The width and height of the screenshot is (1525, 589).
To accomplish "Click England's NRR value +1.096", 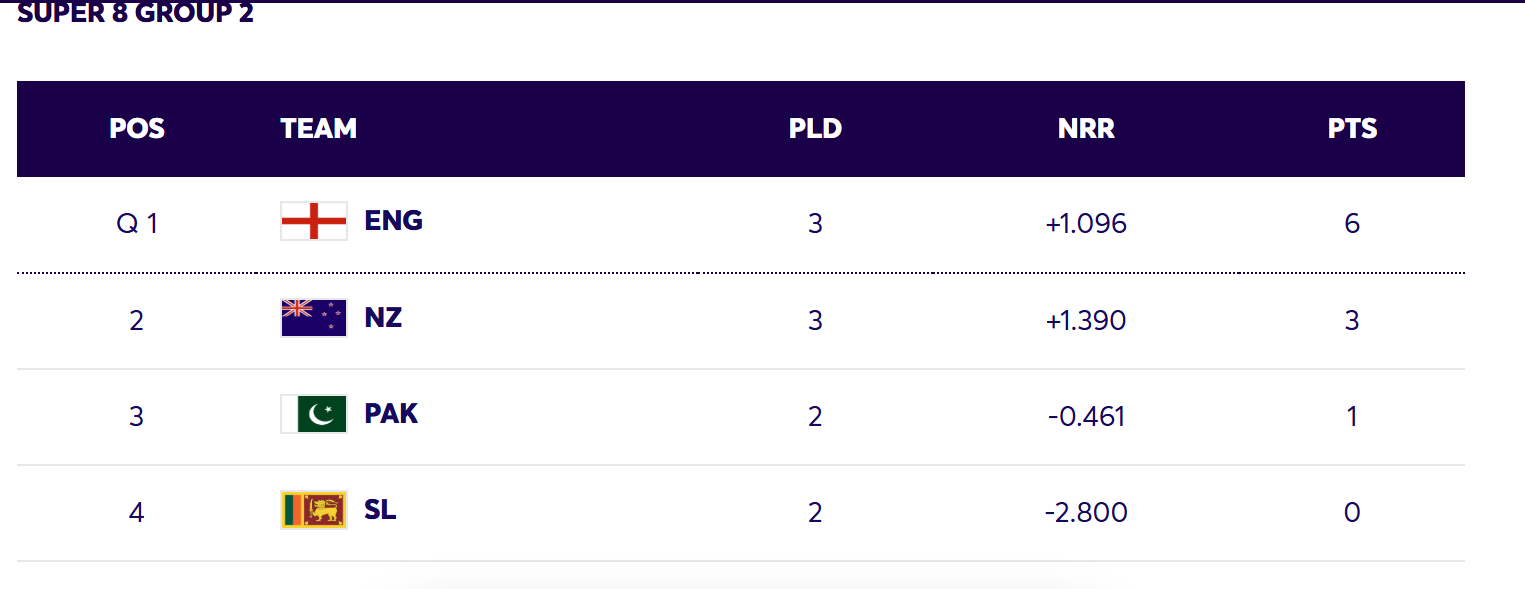I will pyautogui.click(x=1086, y=223).
